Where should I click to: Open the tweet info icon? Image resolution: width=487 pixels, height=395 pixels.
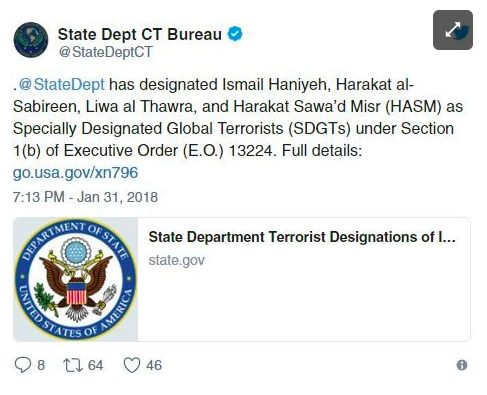point(462,365)
